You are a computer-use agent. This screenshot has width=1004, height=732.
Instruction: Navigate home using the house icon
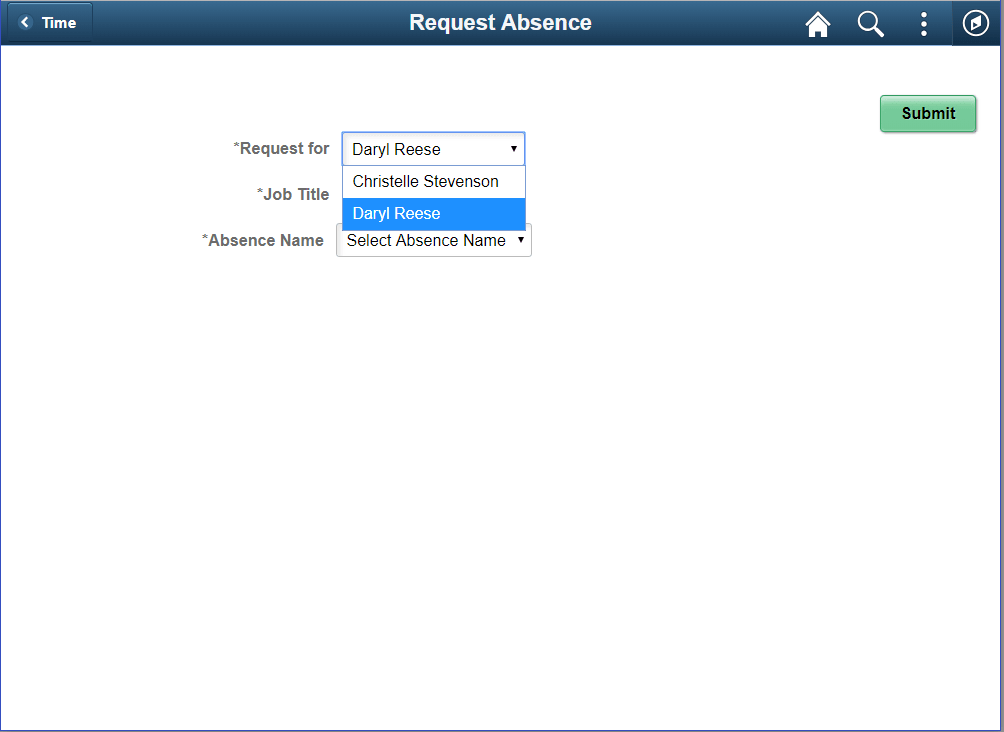[x=818, y=24]
